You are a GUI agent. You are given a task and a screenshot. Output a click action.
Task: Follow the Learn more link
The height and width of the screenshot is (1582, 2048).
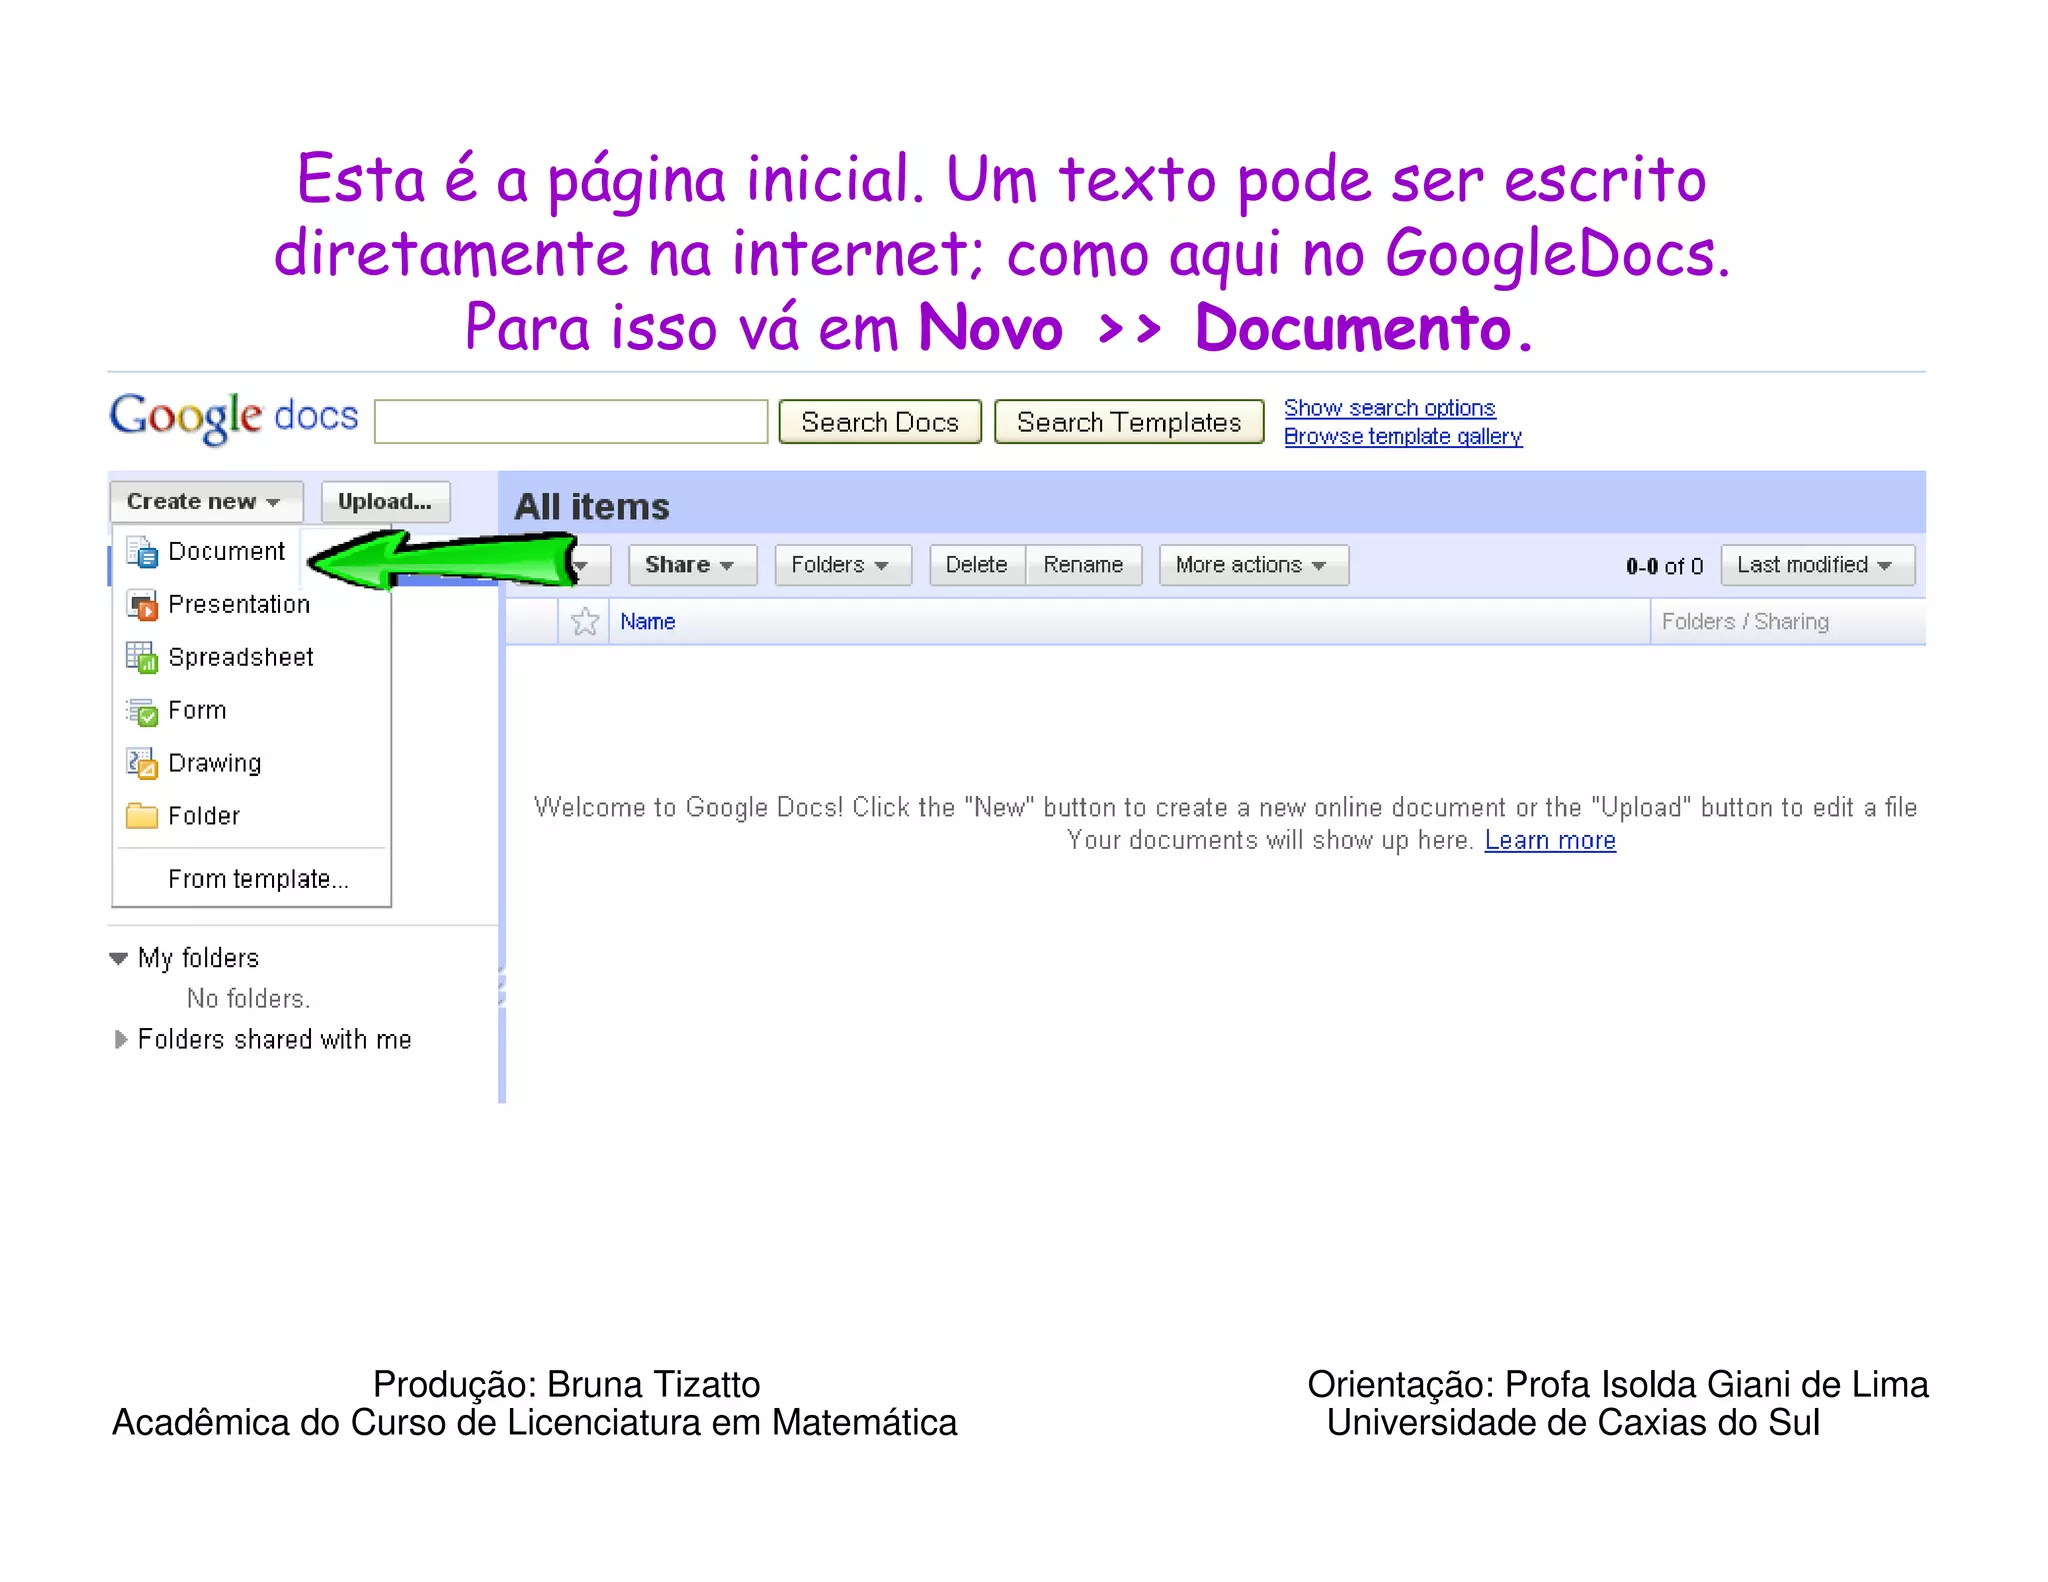pos(1550,841)
